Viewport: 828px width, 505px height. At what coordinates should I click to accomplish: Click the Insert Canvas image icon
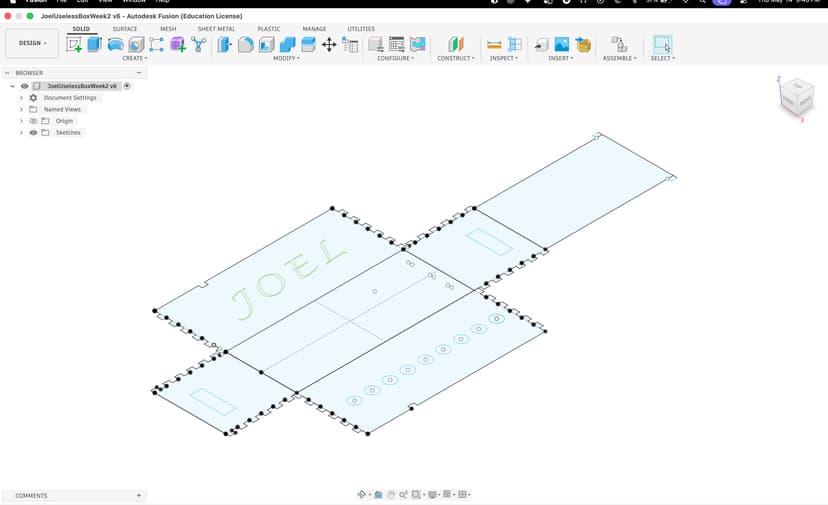tap(562, 44)
